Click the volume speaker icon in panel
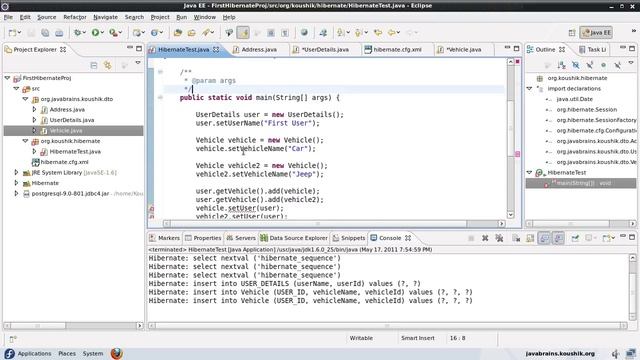 click(616, 353)
